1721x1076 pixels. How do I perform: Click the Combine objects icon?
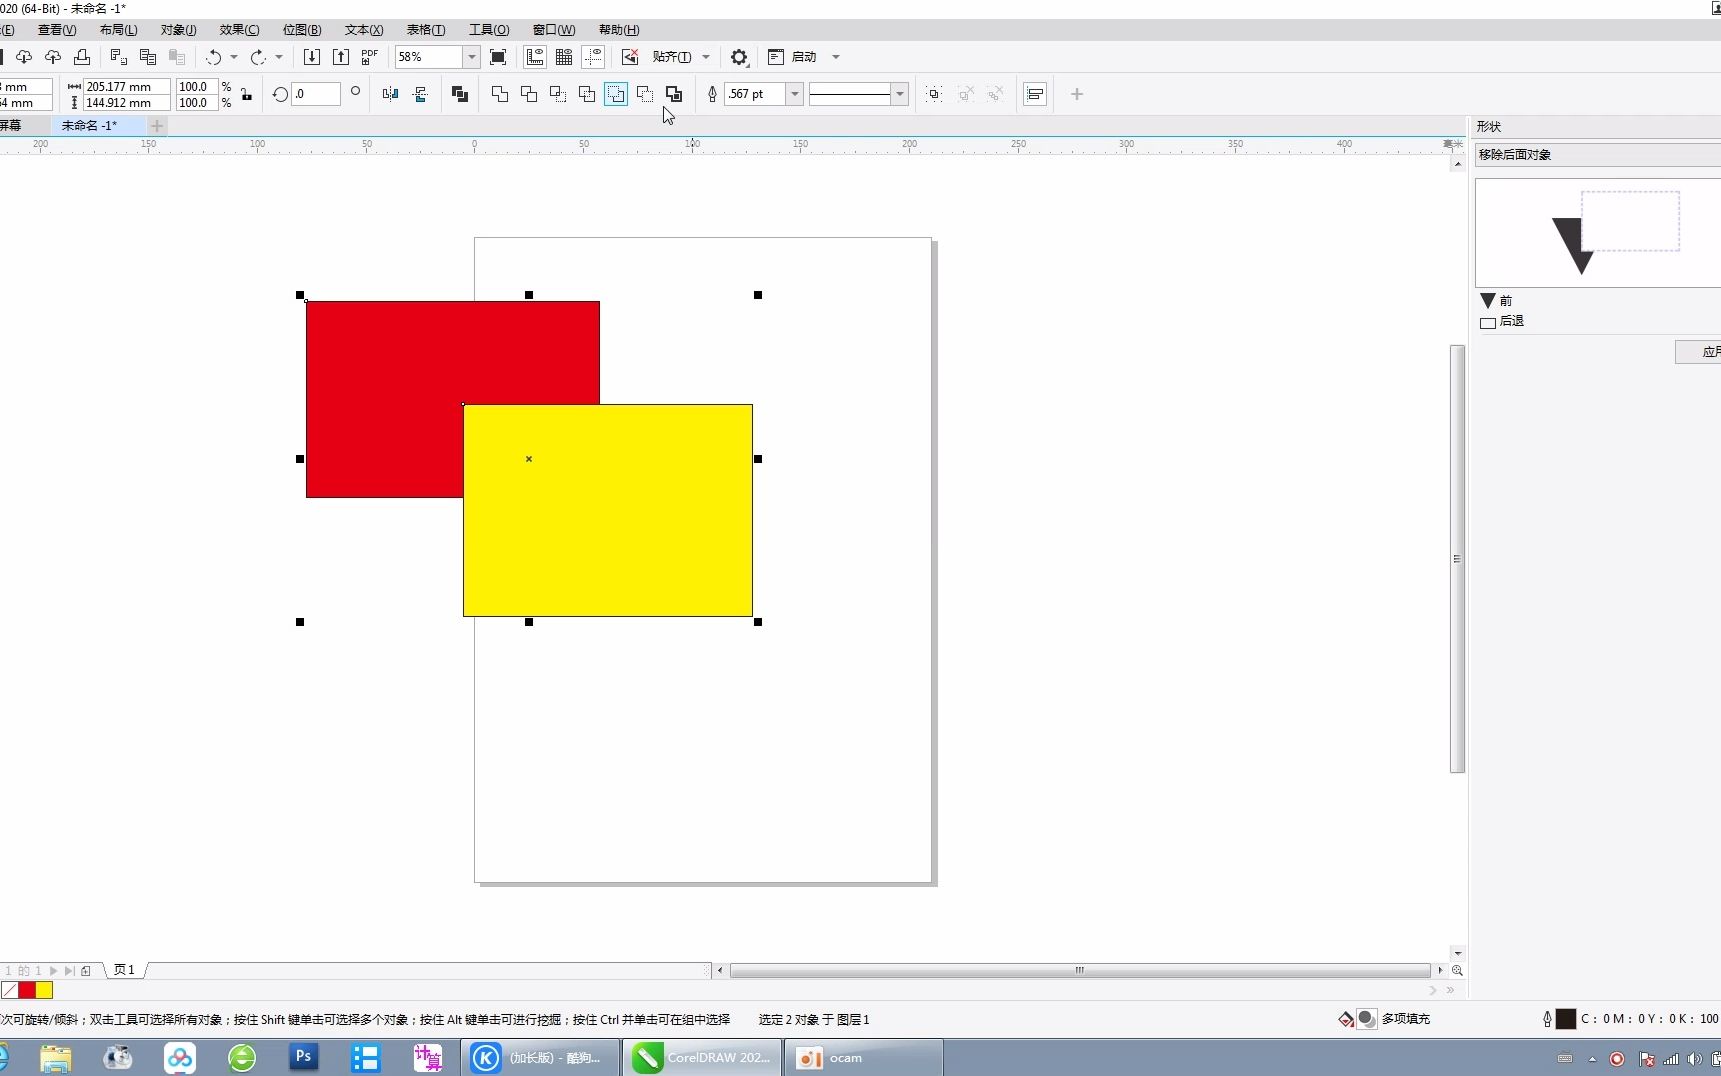coord(460,94)
